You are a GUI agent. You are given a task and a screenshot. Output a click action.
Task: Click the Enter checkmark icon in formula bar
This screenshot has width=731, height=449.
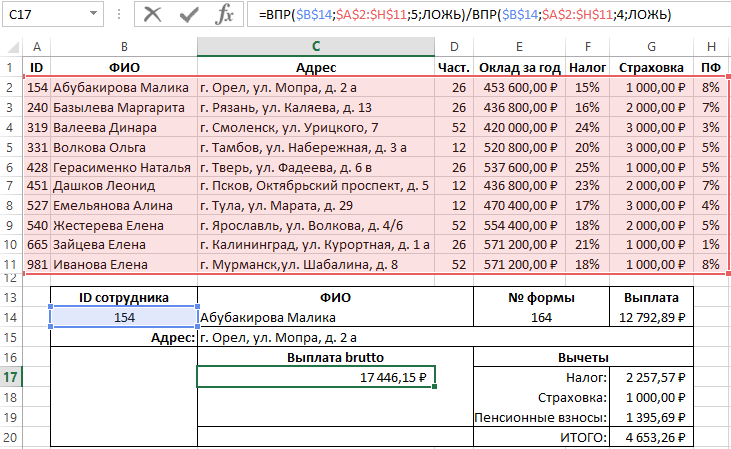[x=189, y=14]
